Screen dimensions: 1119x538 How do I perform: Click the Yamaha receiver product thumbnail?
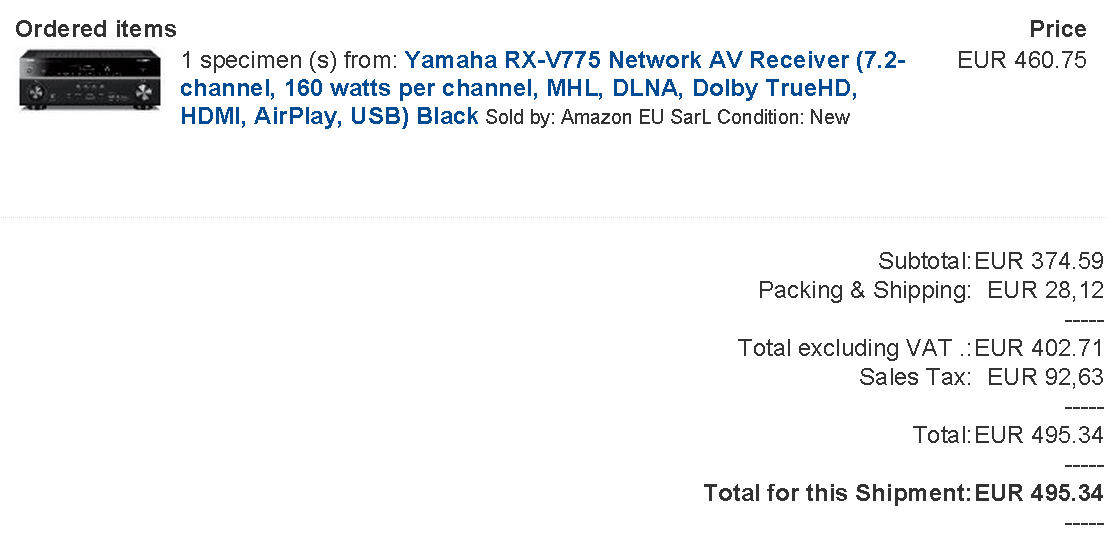(88, 80)
